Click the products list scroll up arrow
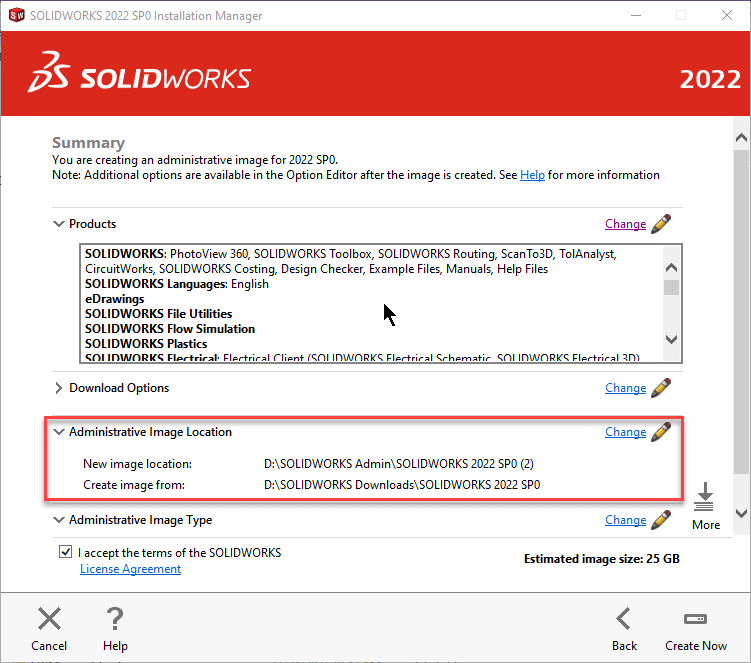This screenshot has height=663, width=751. point(671,267)
